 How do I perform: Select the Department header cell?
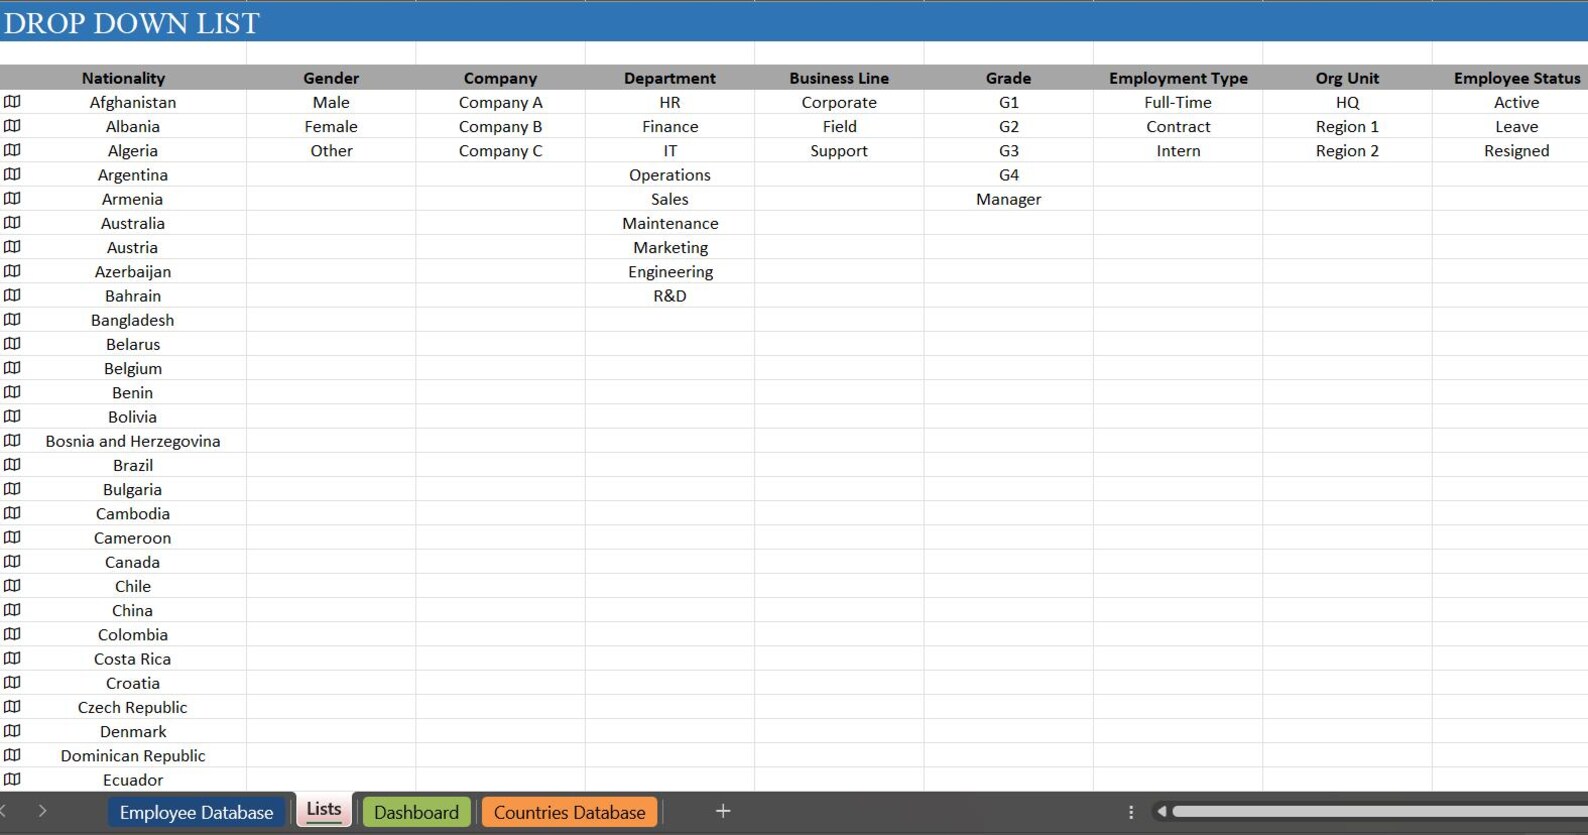click(670, 78)
